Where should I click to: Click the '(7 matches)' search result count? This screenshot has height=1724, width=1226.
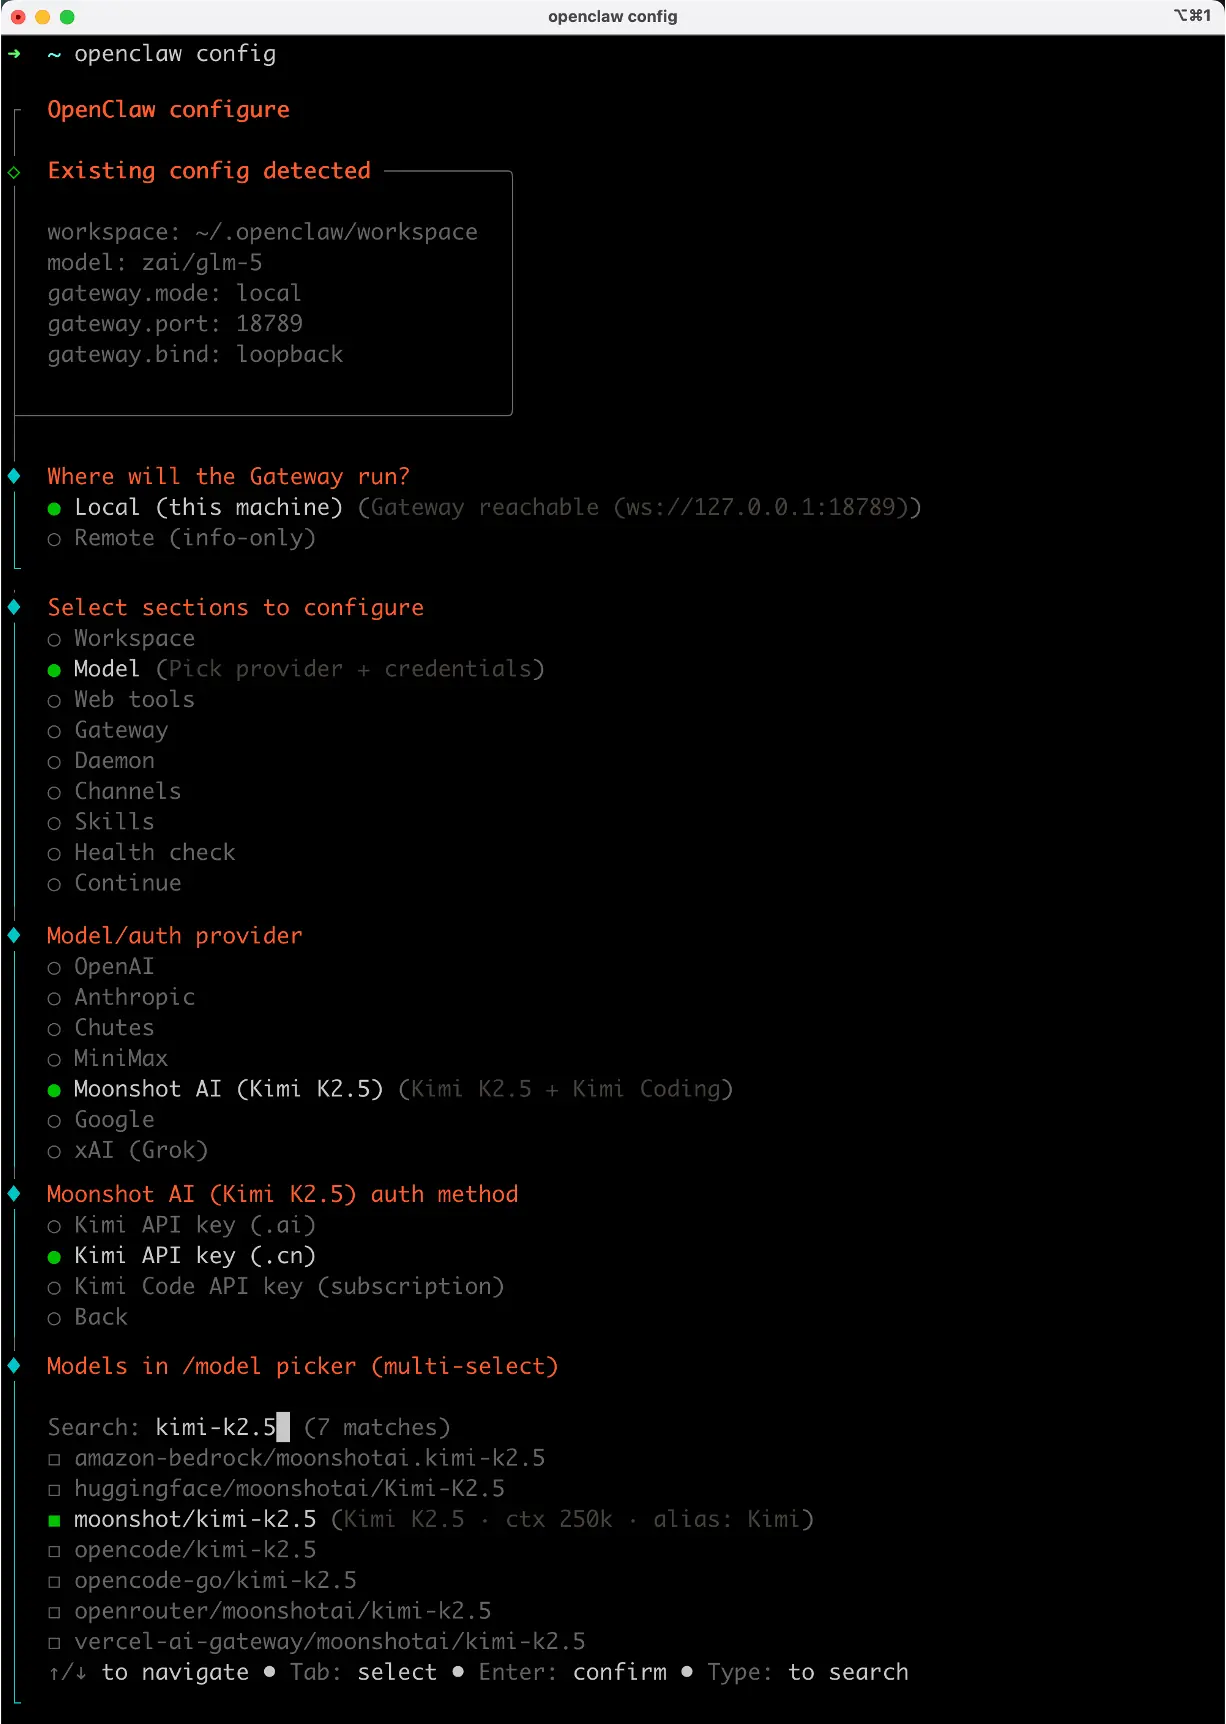tap(377, 1428)
